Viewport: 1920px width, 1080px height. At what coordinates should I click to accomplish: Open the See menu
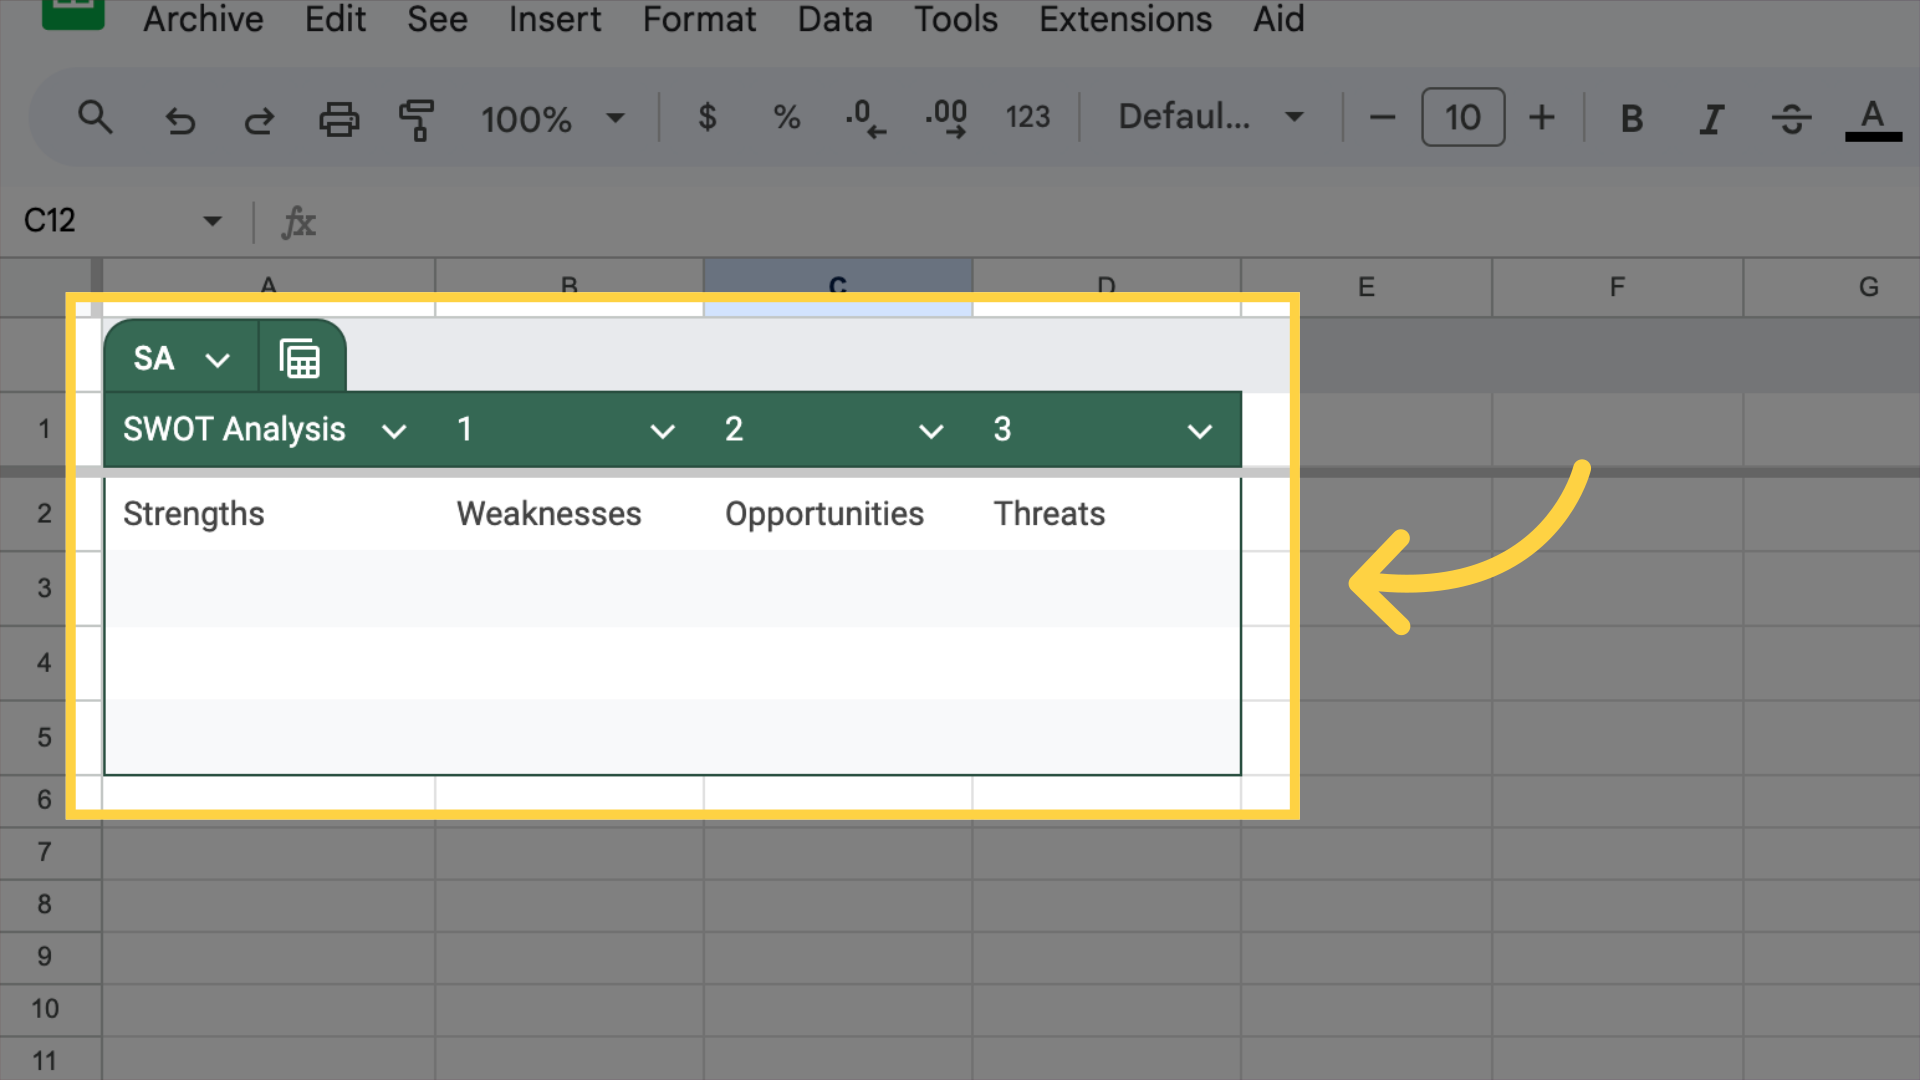tap(437, 19)
